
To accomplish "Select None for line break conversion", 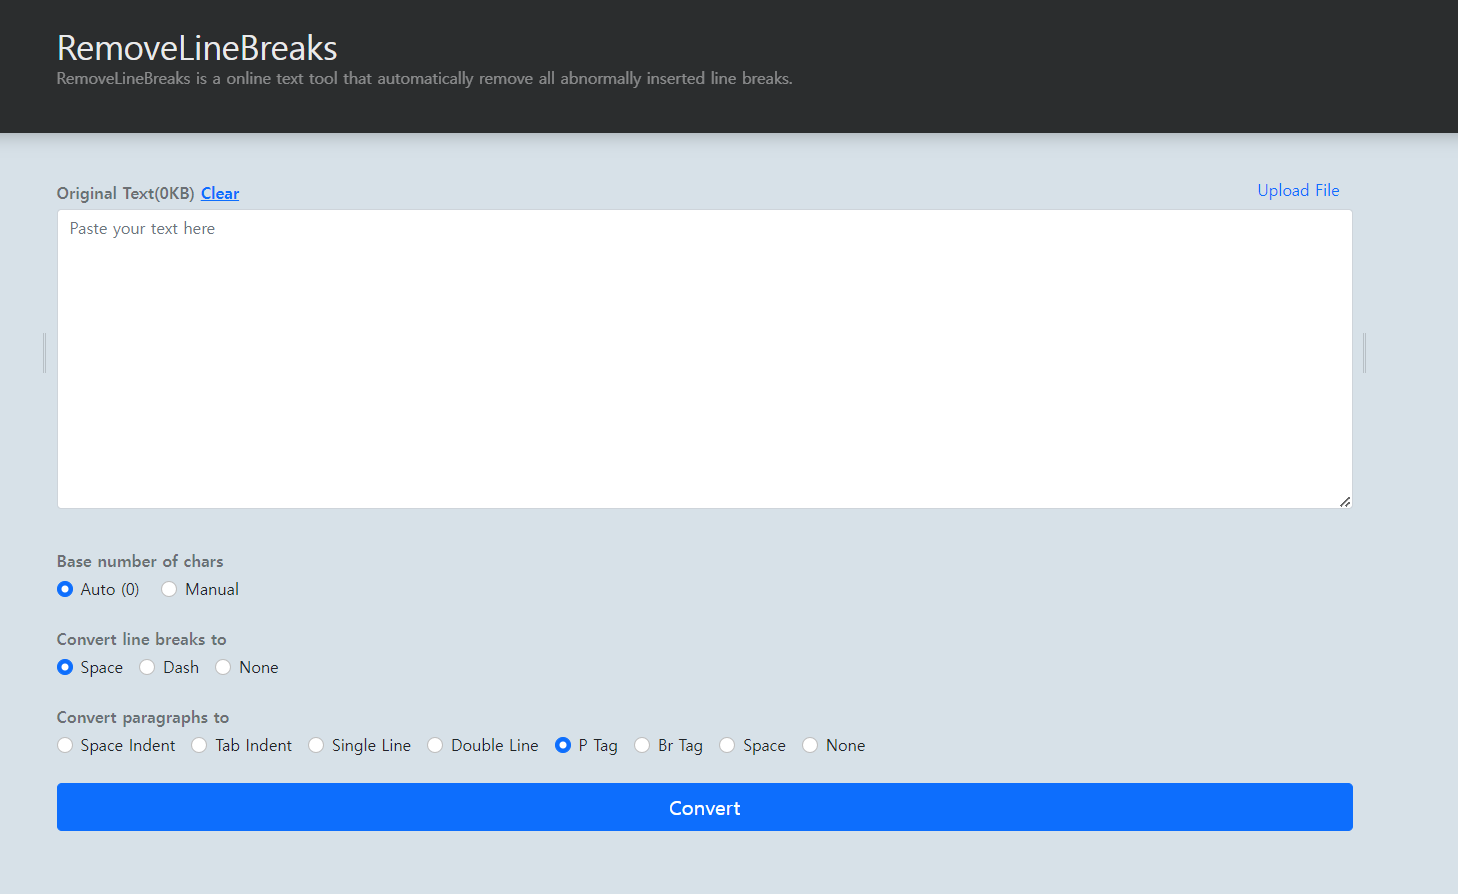I will (223, 667).
